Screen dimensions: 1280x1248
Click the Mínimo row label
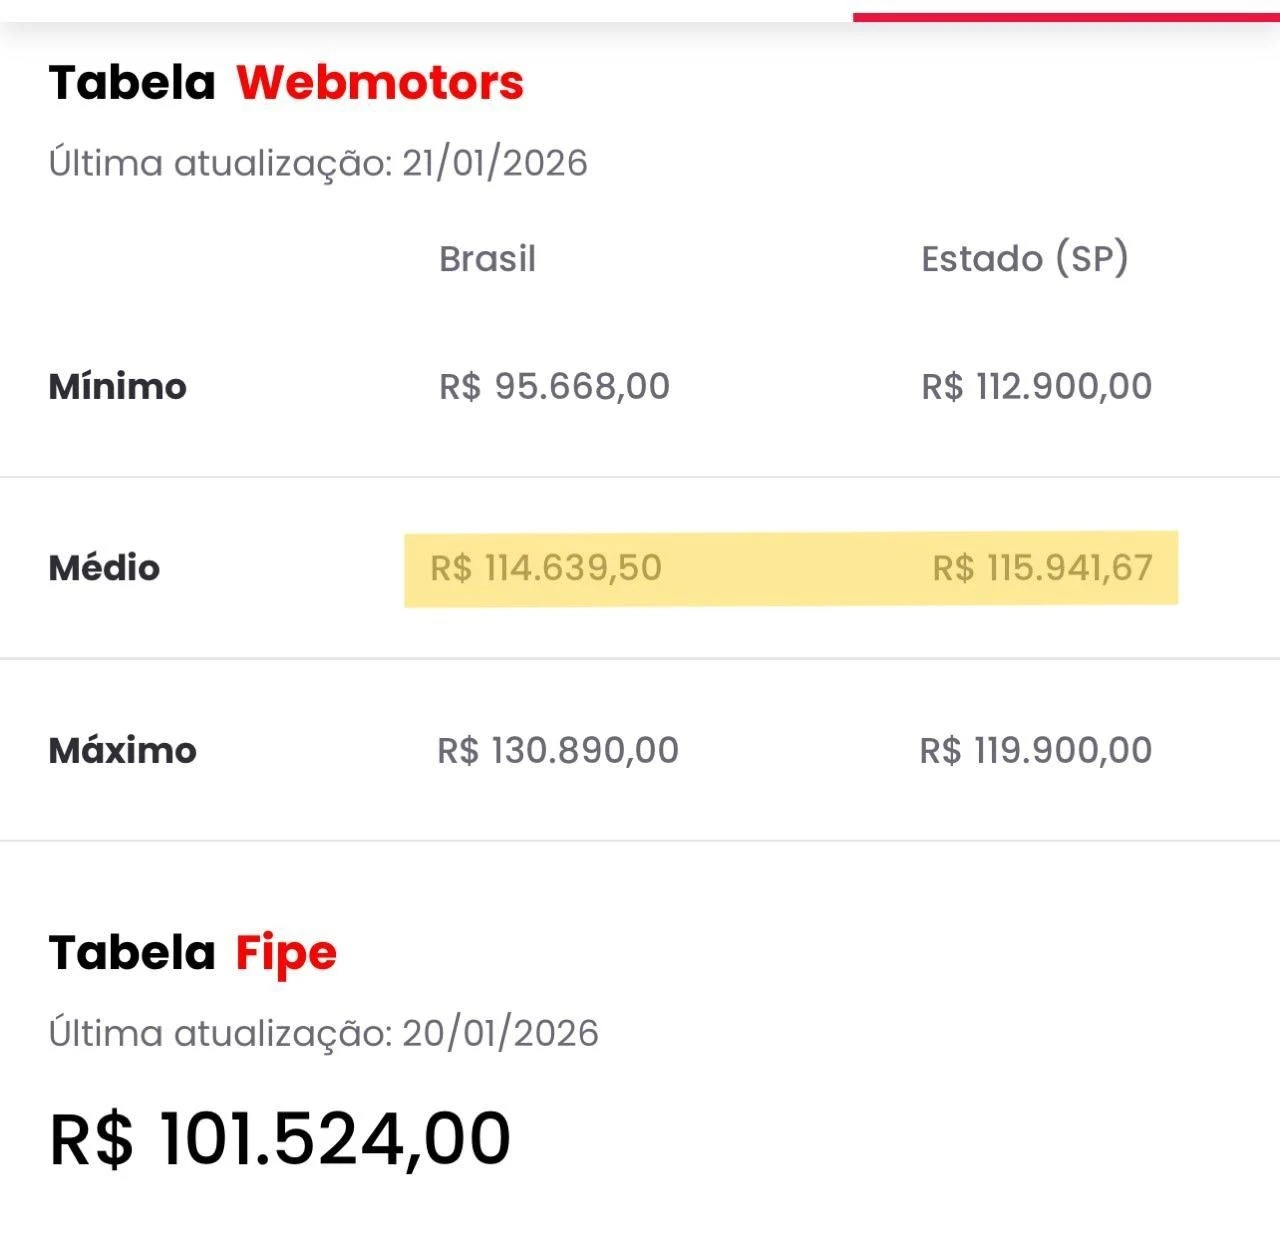tap(117, 387)
